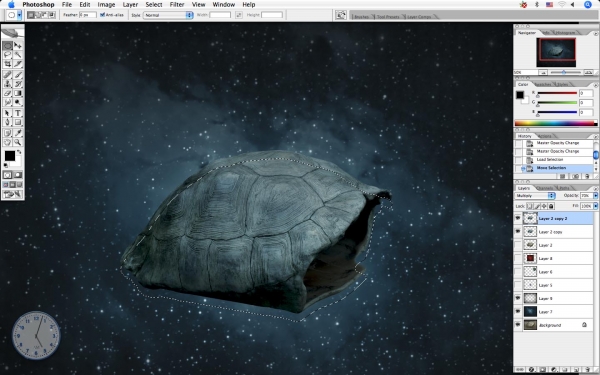Viewport: 600px width, 375px height.
Task: Open the Apple menu
Action: [11, 5]
